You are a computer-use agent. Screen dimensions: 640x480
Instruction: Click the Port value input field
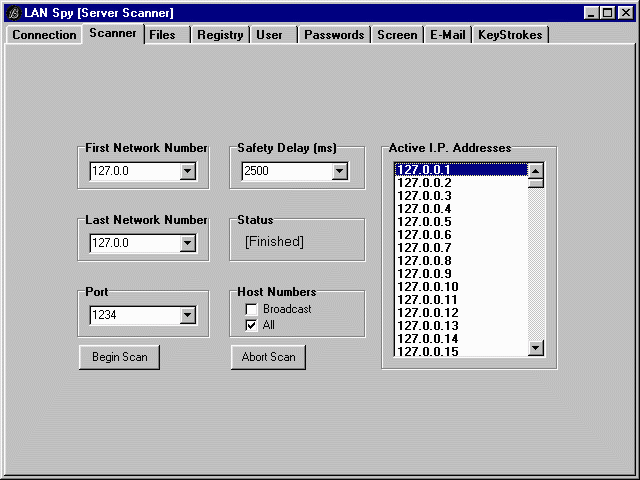[132, 316]
